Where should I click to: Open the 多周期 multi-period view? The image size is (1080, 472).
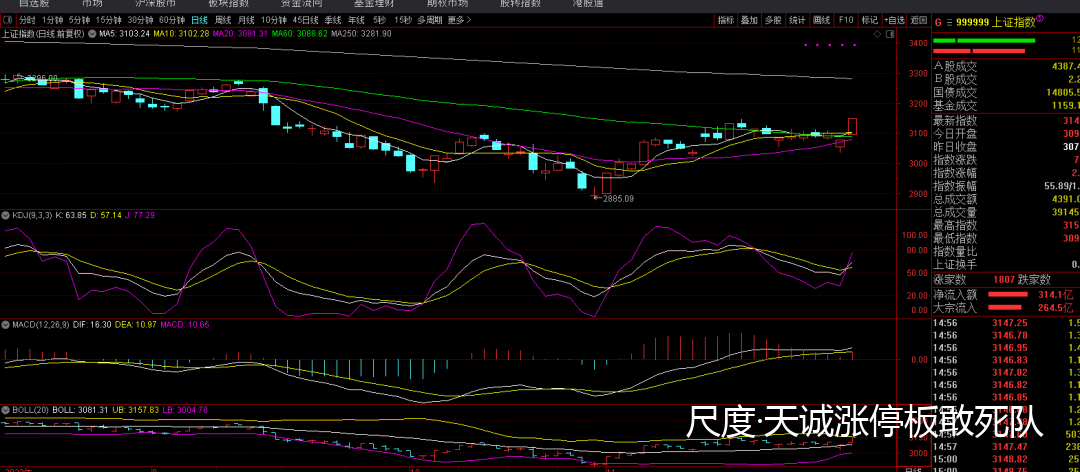click(x=429, y=20)
